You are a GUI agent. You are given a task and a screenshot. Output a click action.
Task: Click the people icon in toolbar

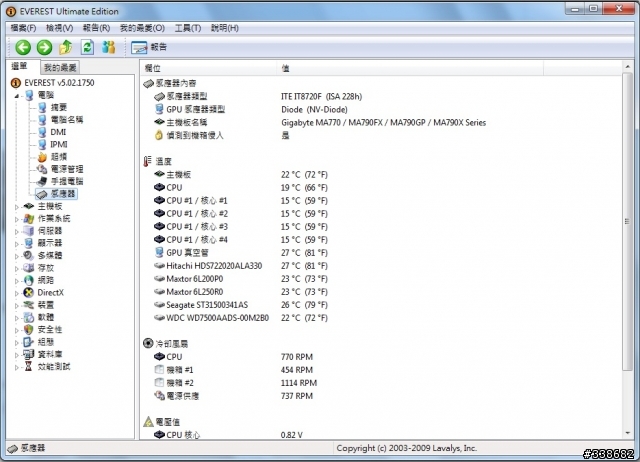point(109,47)
